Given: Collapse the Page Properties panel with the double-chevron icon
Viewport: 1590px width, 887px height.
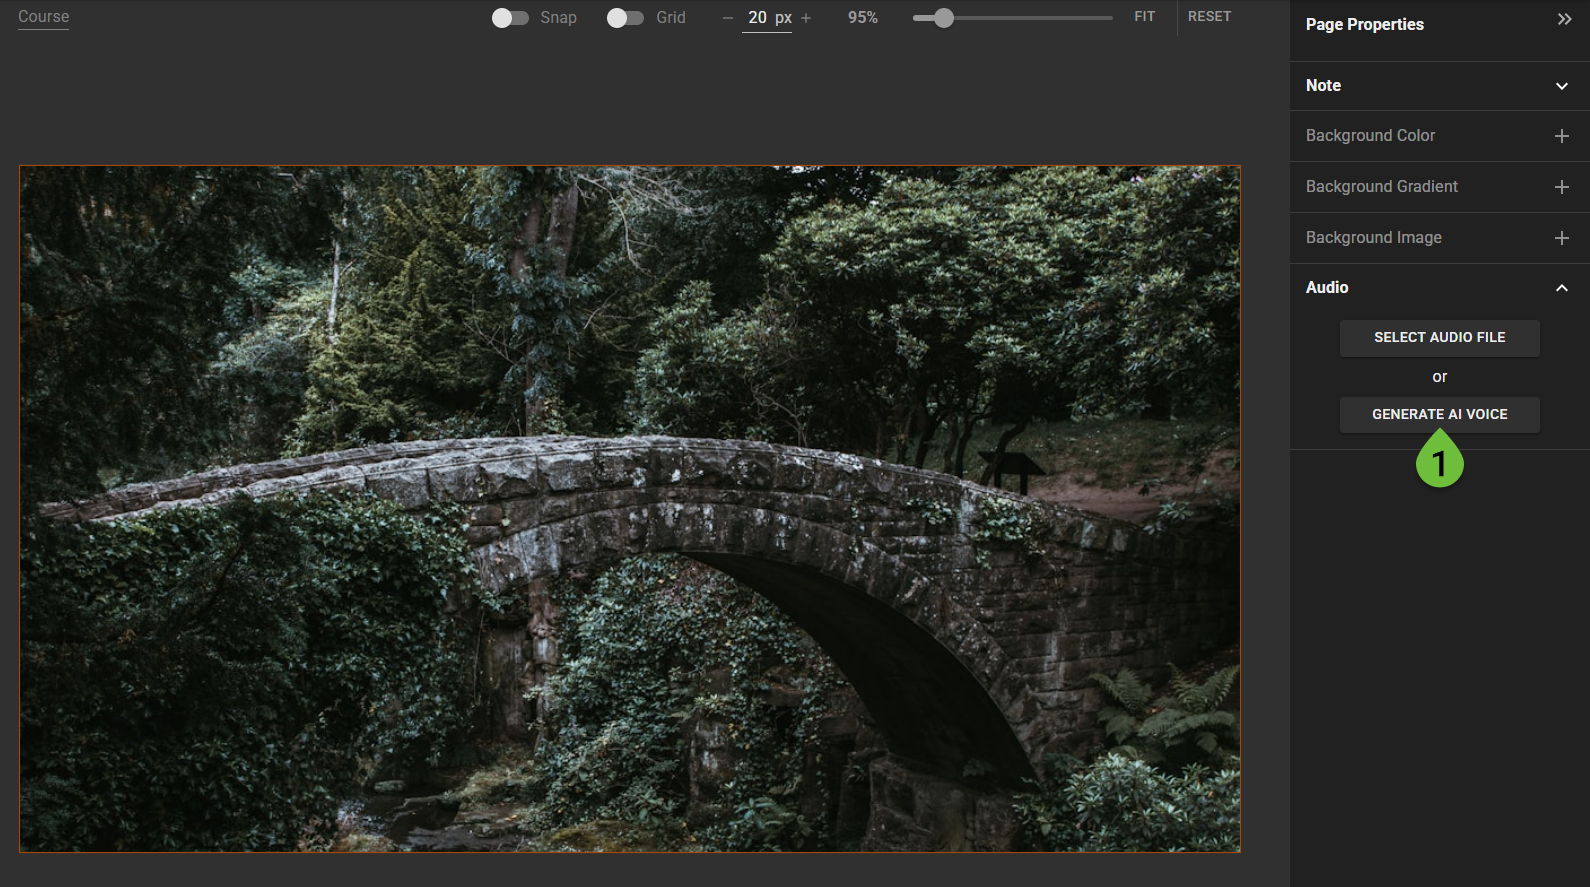Looking at the screenshot, I should coord(1564,20).
